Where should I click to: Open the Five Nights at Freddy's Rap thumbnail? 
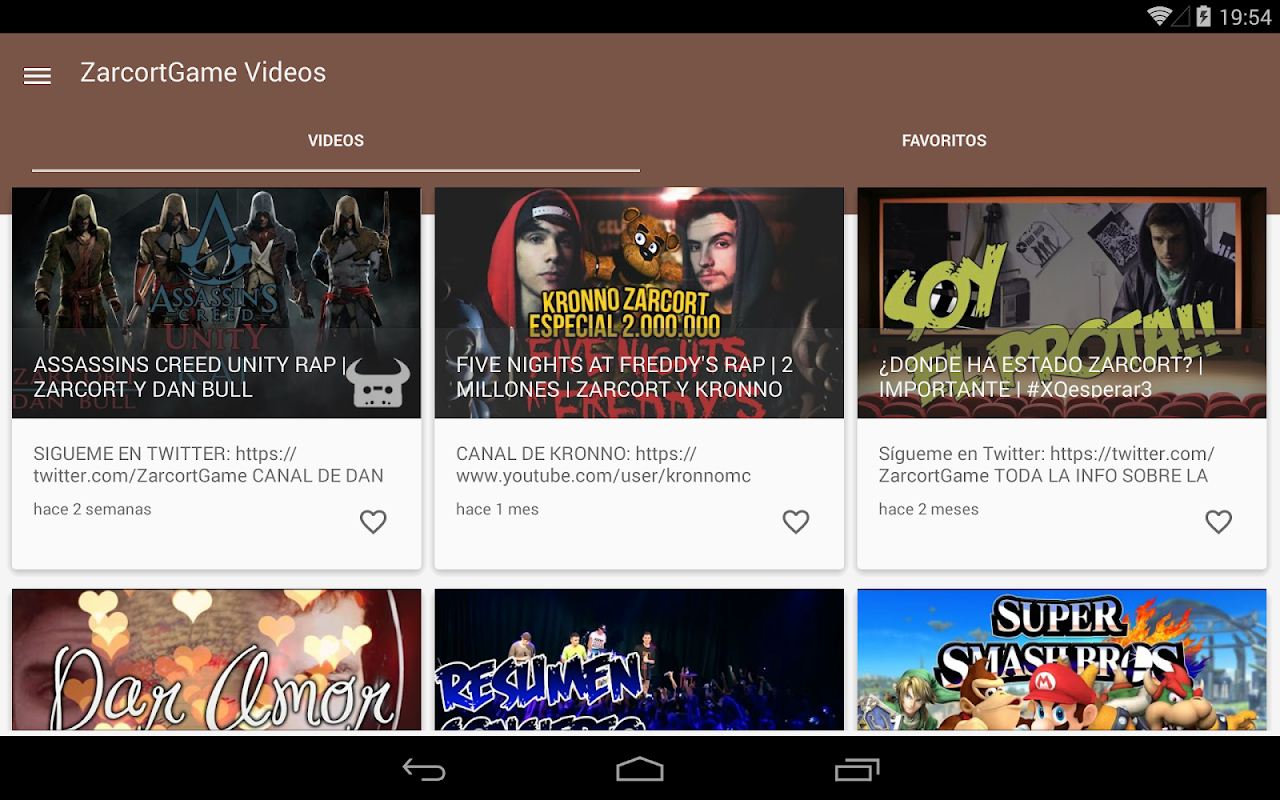(639, 303)
